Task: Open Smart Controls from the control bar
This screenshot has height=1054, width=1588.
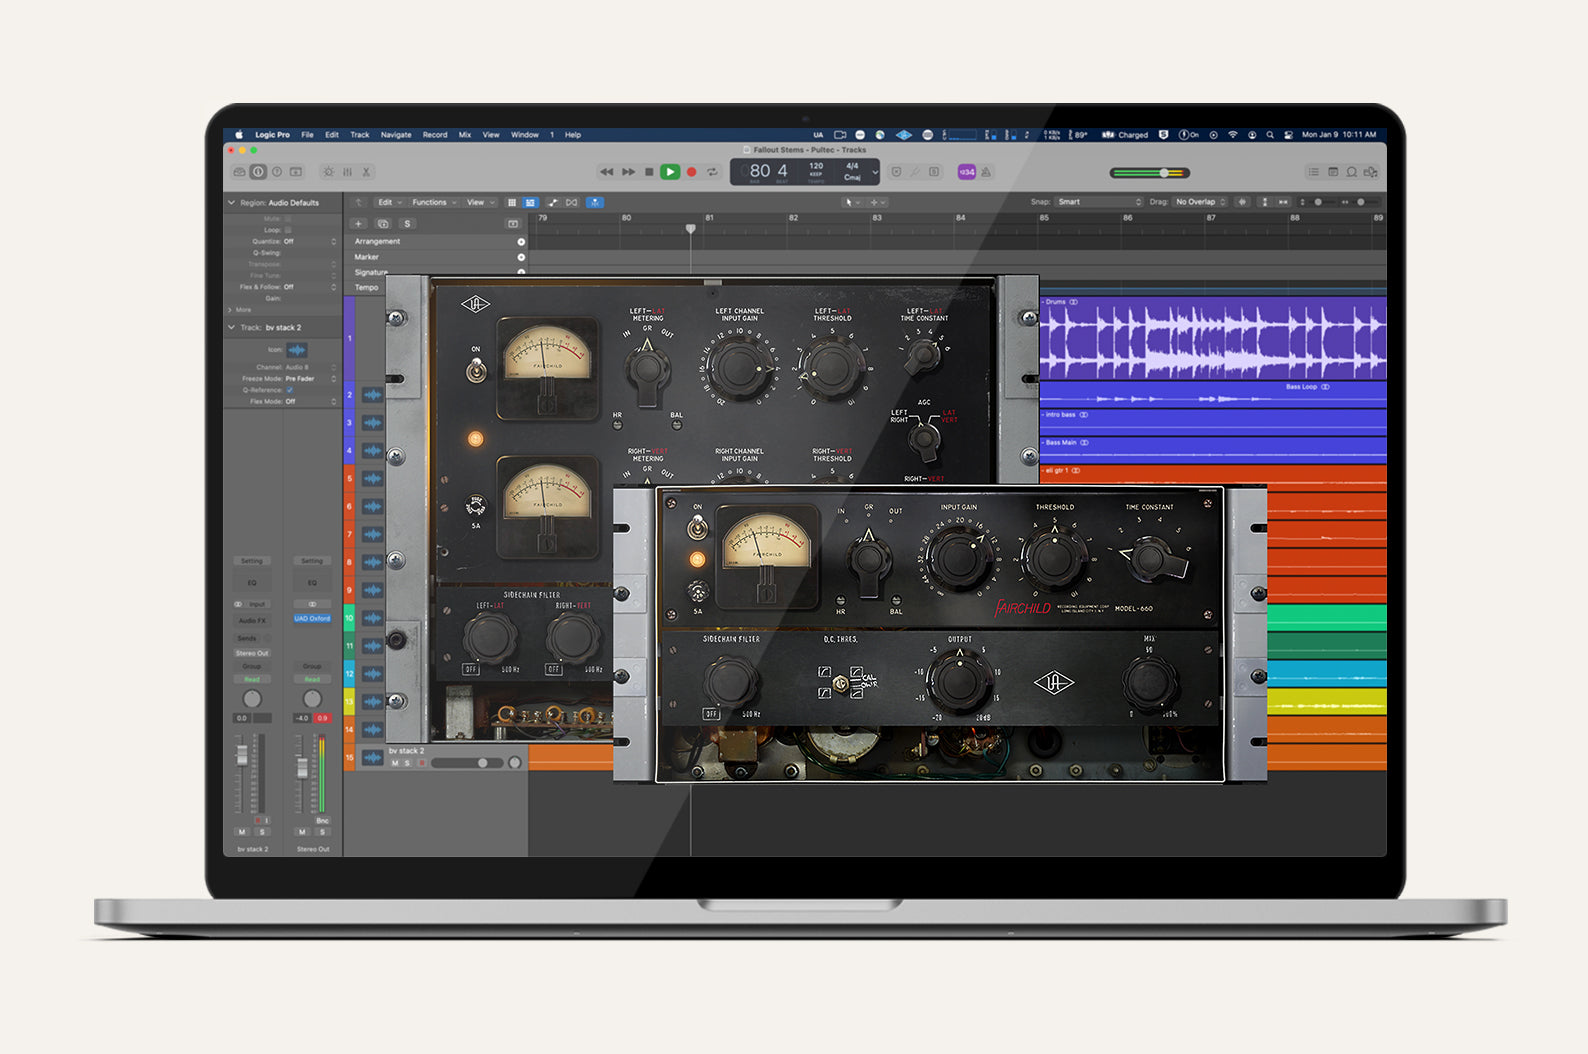Action: click(328, 172)
